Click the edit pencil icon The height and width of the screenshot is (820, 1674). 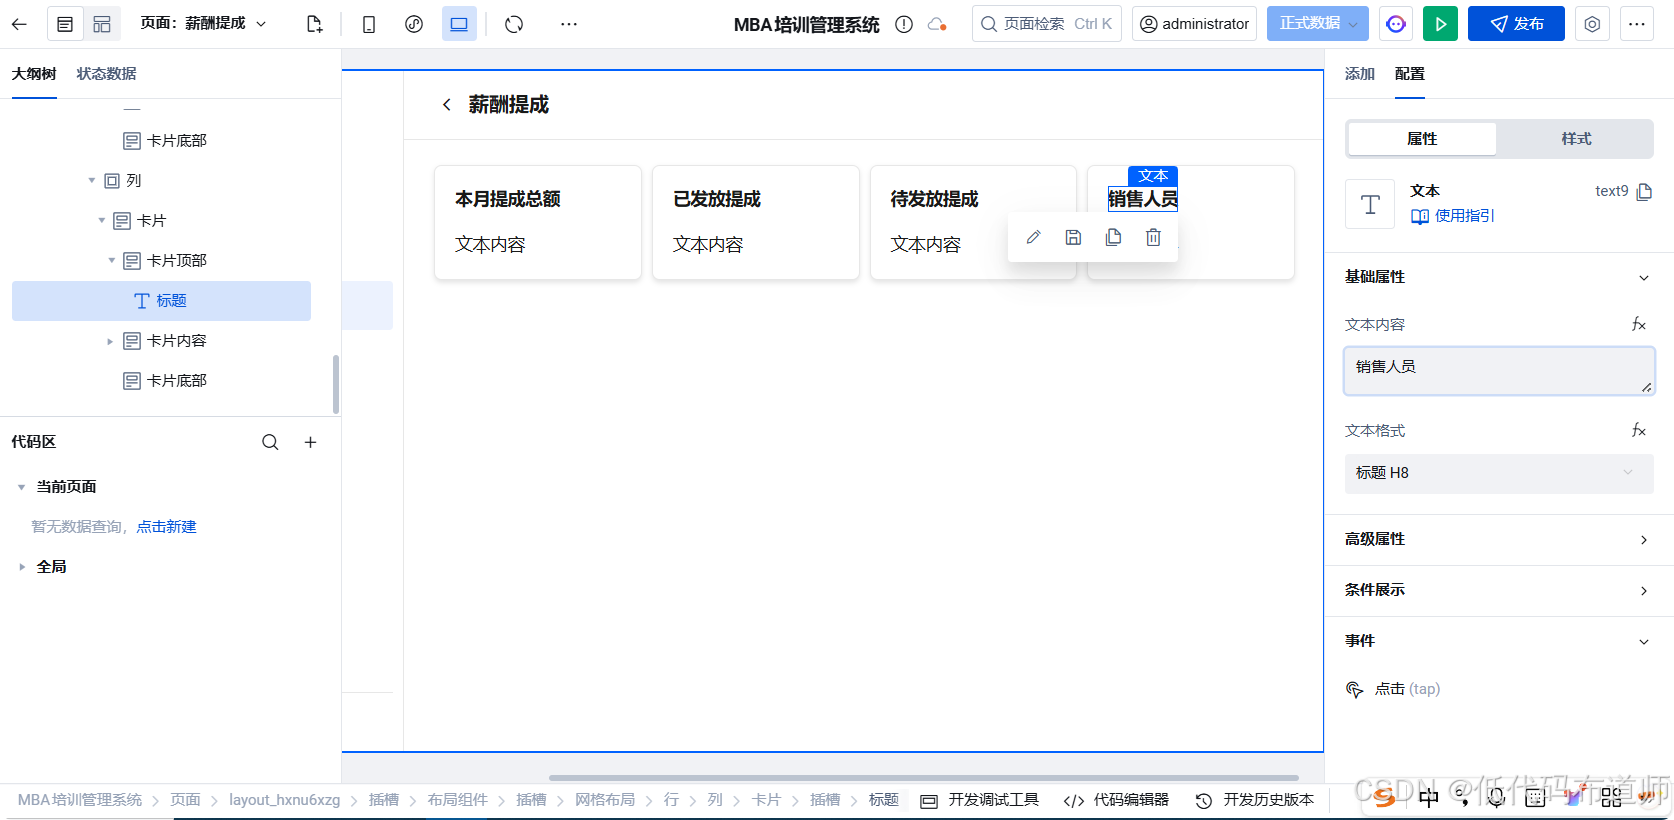click(1033, 237)
